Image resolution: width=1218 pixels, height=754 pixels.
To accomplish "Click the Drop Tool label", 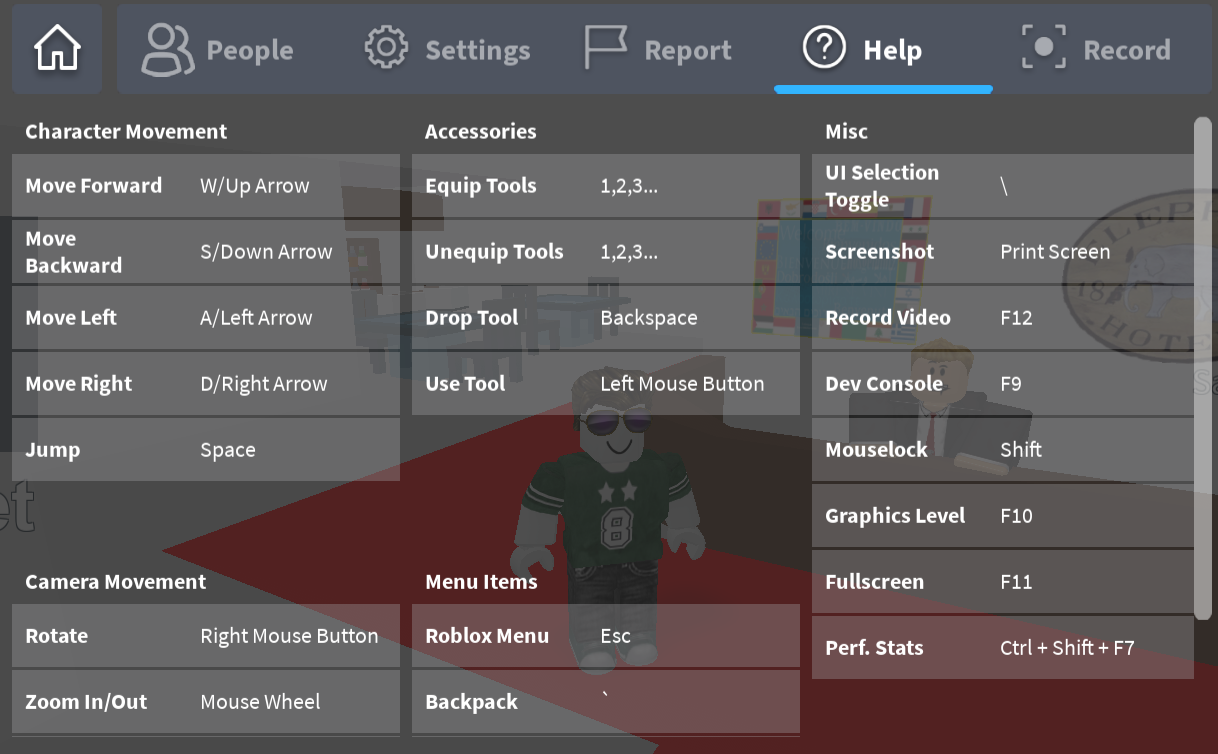I will [x=472, y=318].
